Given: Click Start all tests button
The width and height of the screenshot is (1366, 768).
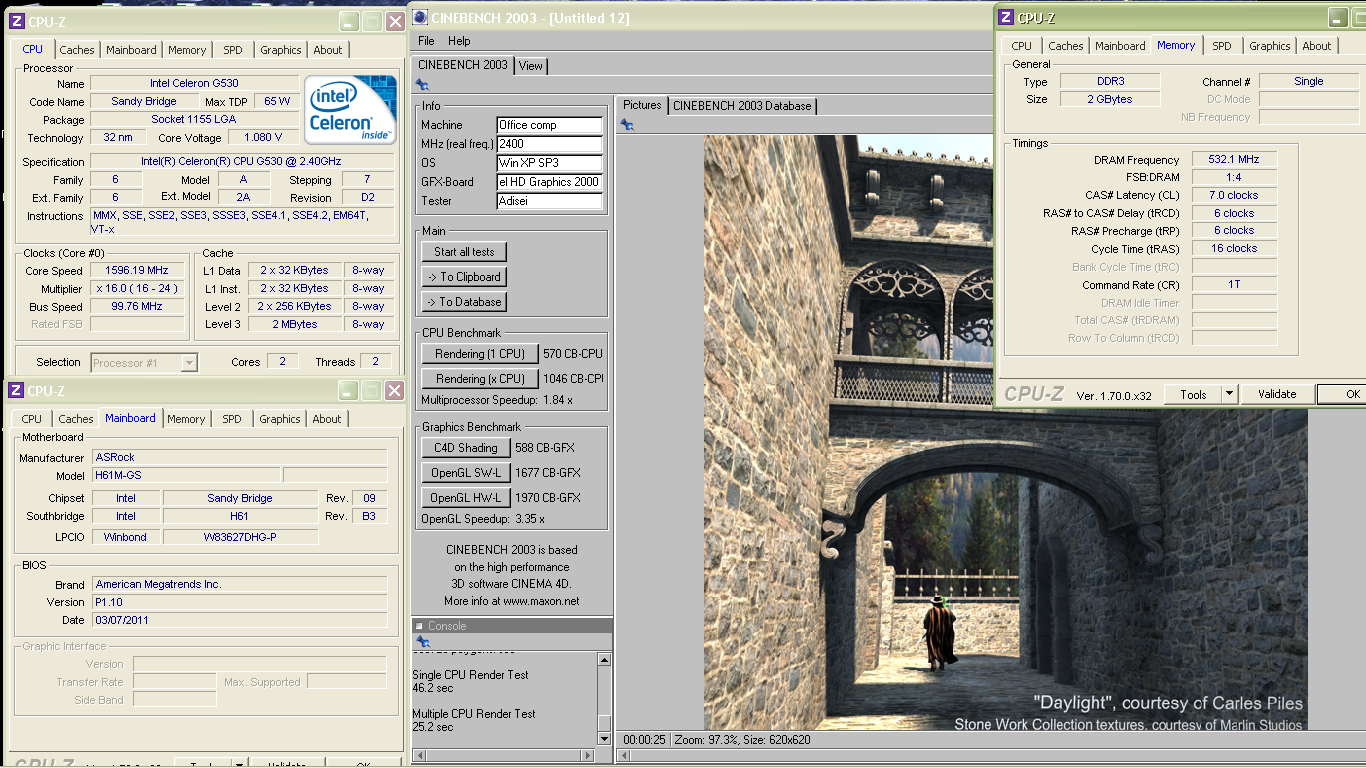Looking at the screenshot, I should pos(464,252).
